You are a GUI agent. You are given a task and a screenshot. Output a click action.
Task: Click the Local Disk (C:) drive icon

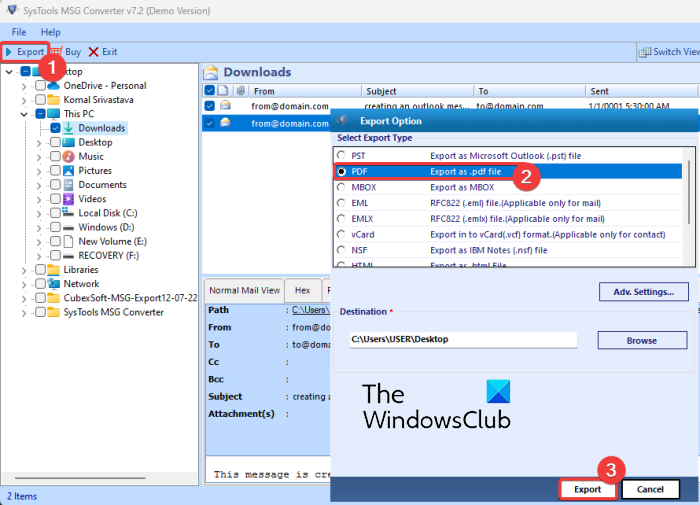pyautogui.click(x=69, y=213)
